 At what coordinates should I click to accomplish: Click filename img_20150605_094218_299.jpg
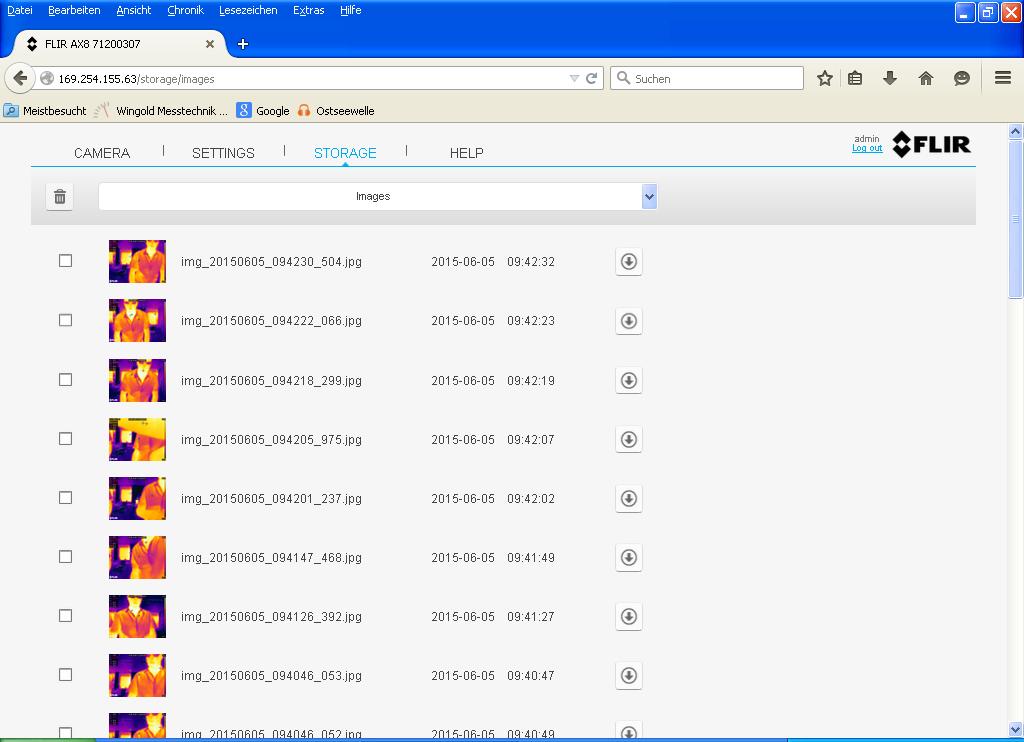click(271, 380)
